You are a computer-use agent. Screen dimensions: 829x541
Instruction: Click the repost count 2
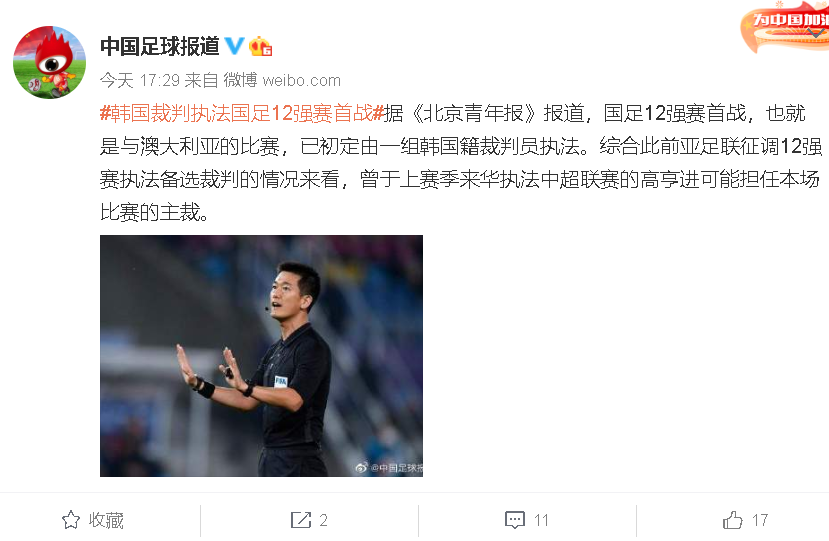pos(324,520)
